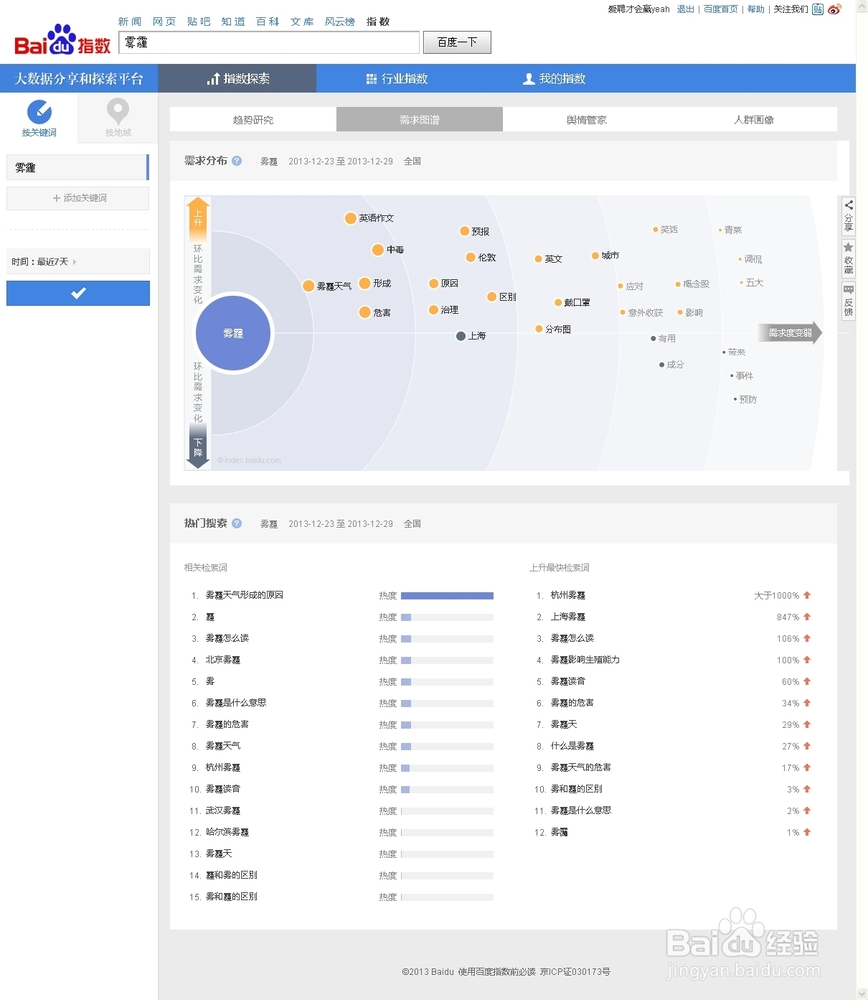Click the heat bar for 雾霾天气形成的原因
Screen dimensions: 868x1000
pos(447,596)
